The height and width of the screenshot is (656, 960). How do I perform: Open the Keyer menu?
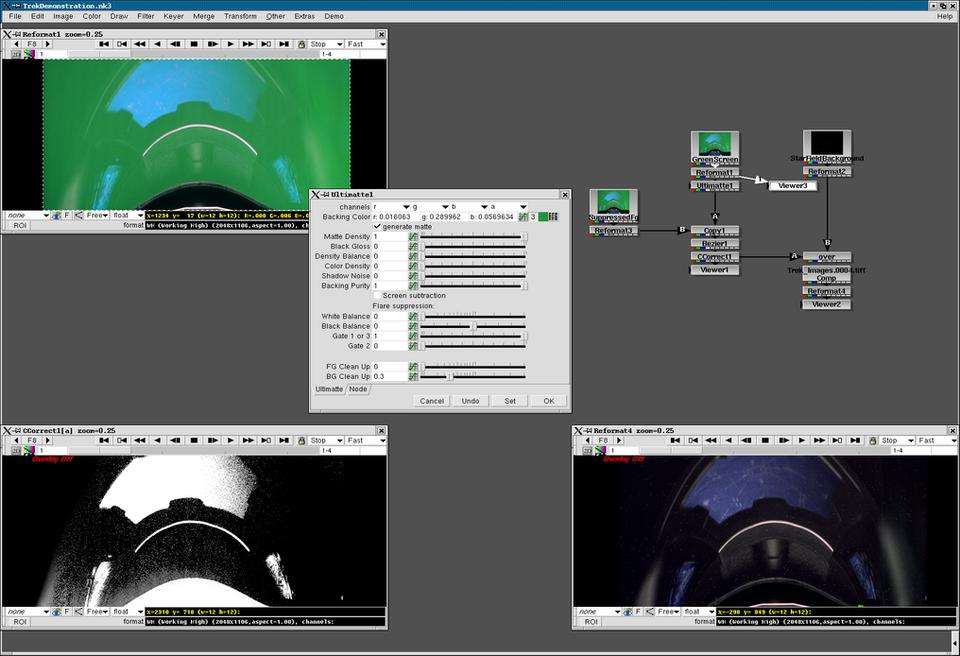click(173, 16)
